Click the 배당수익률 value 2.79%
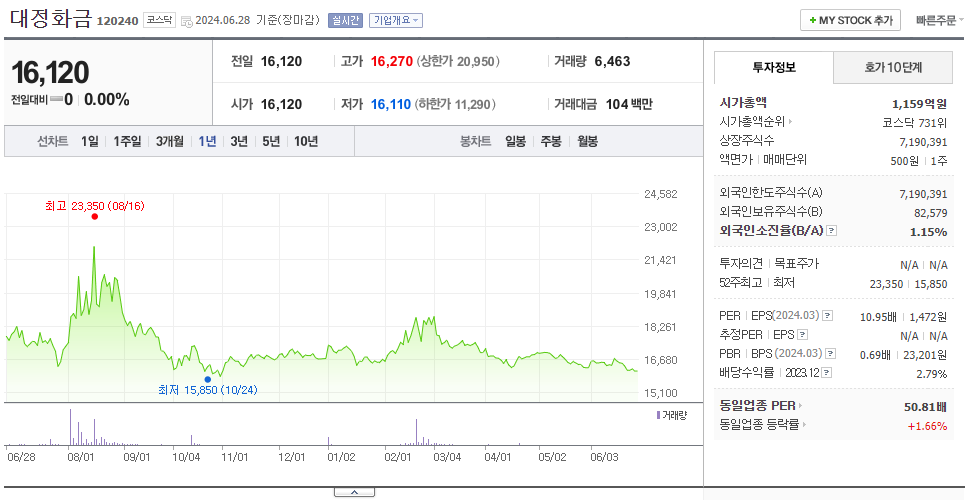The width and height of the screenshot is (968, 500). point(932,374)
